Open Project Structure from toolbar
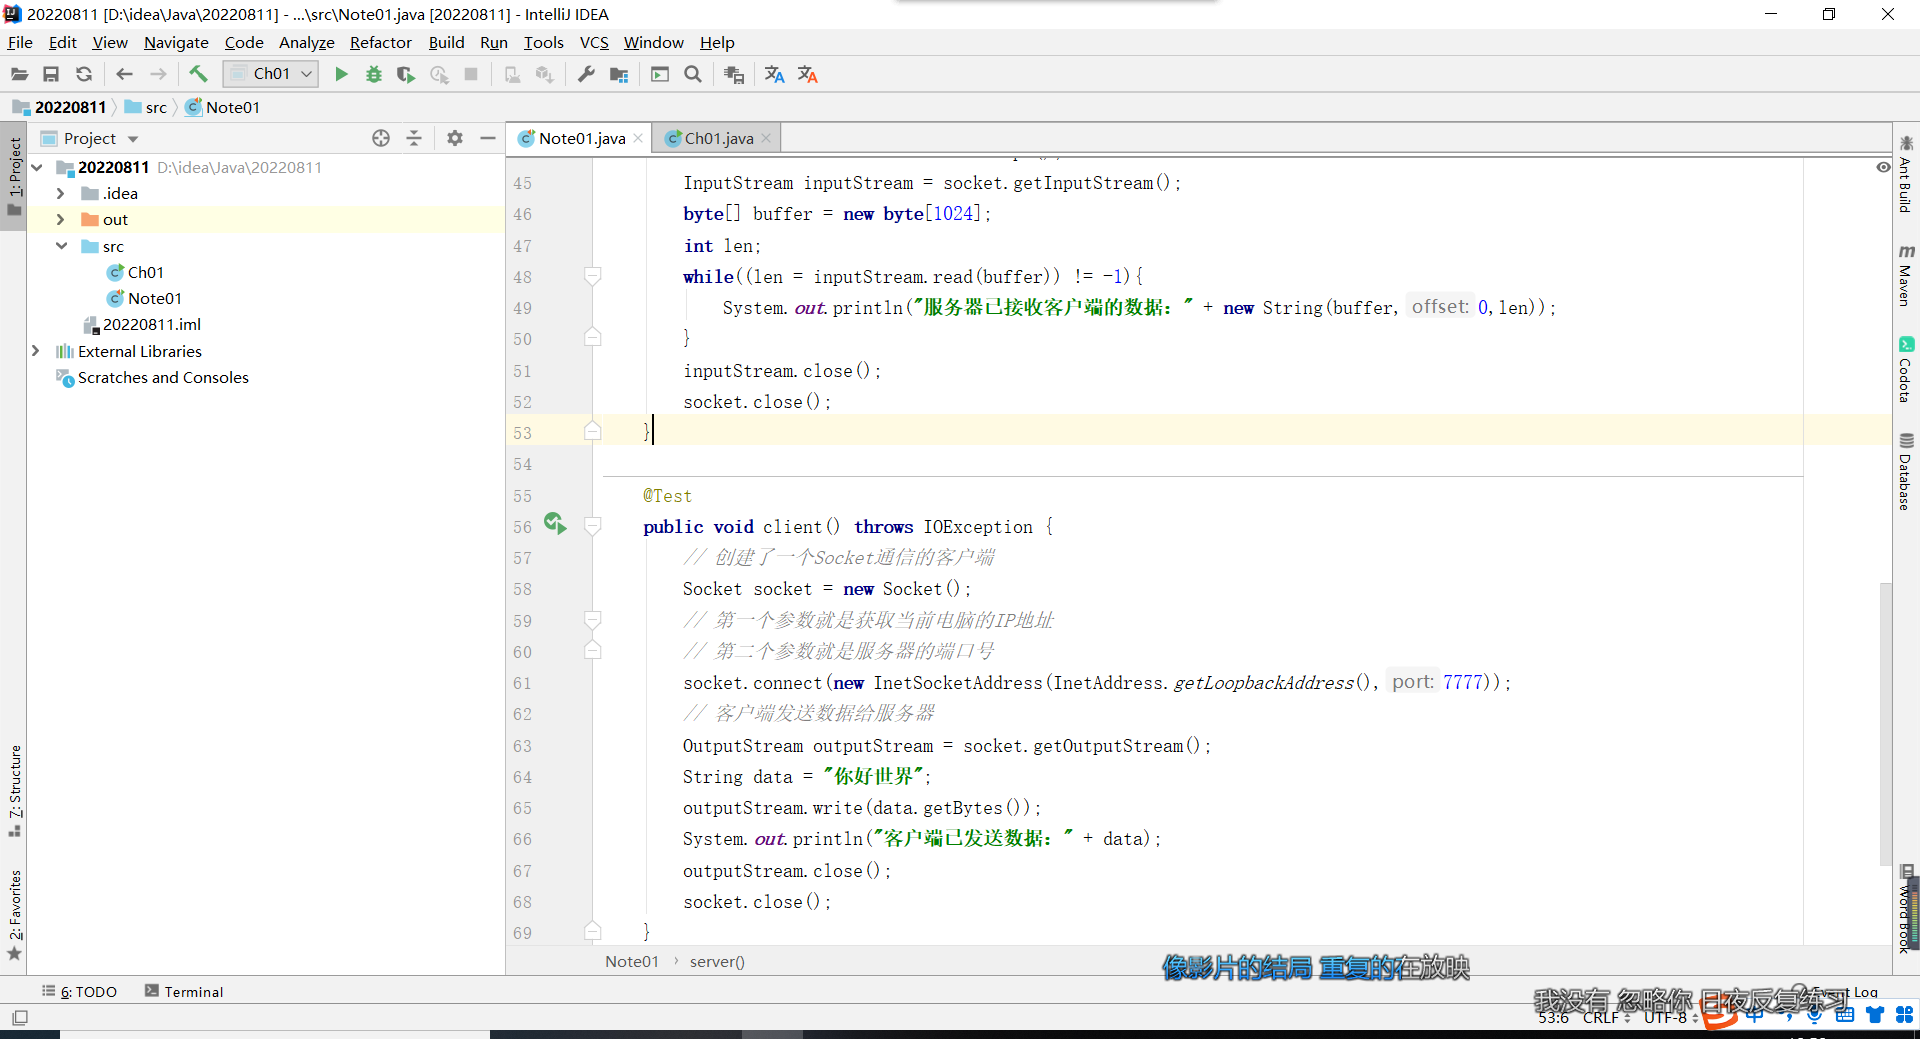 (619, 74)
